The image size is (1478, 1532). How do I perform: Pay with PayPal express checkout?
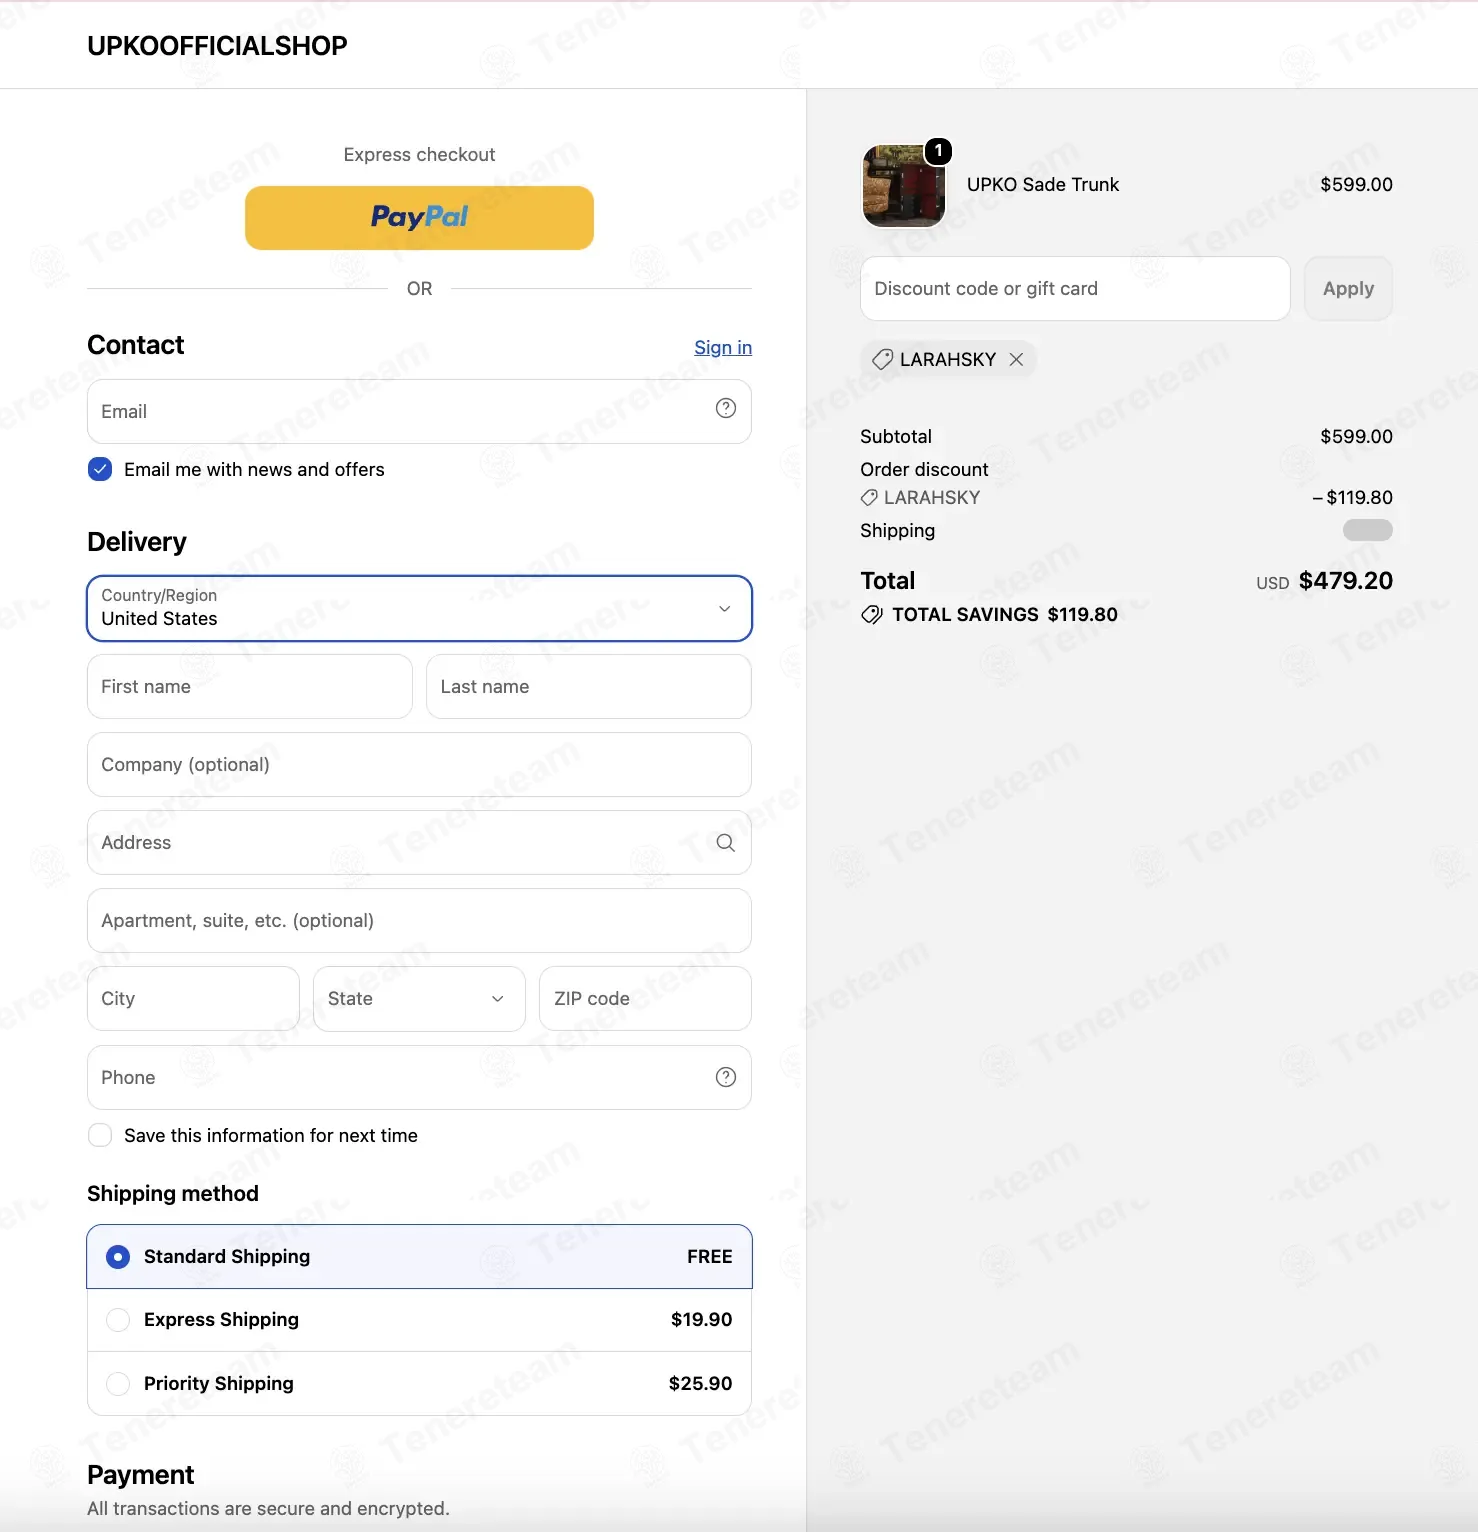(x=419, y=218)
